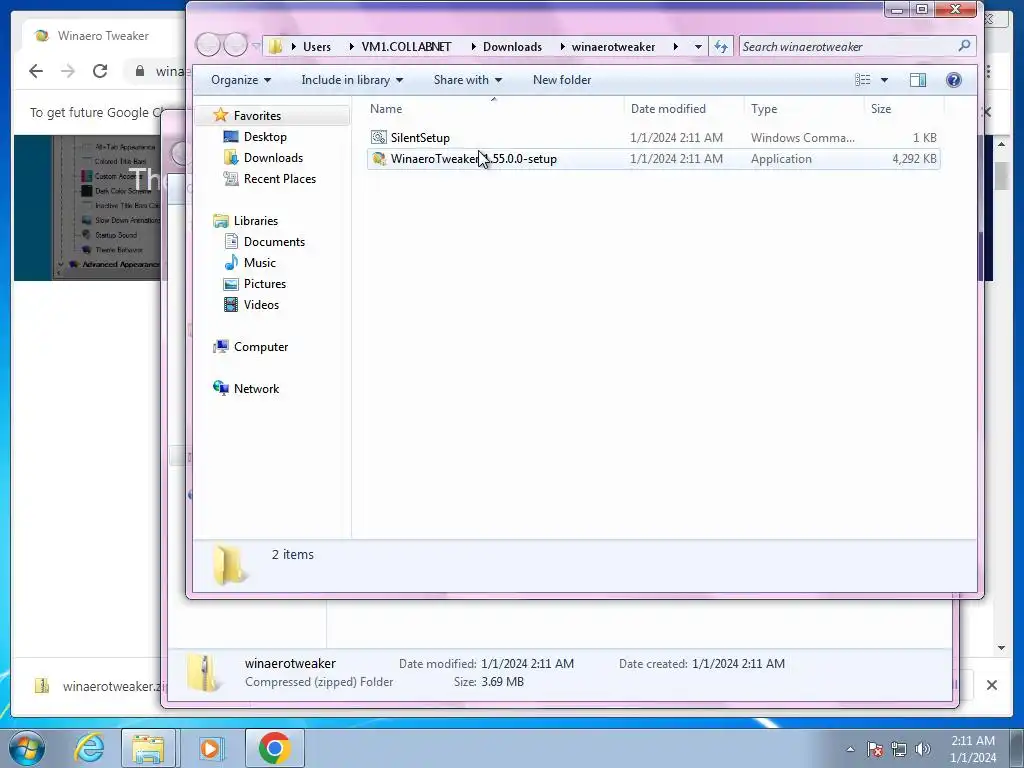Click the folder icon in Explorer address bar

pos(276,46)
